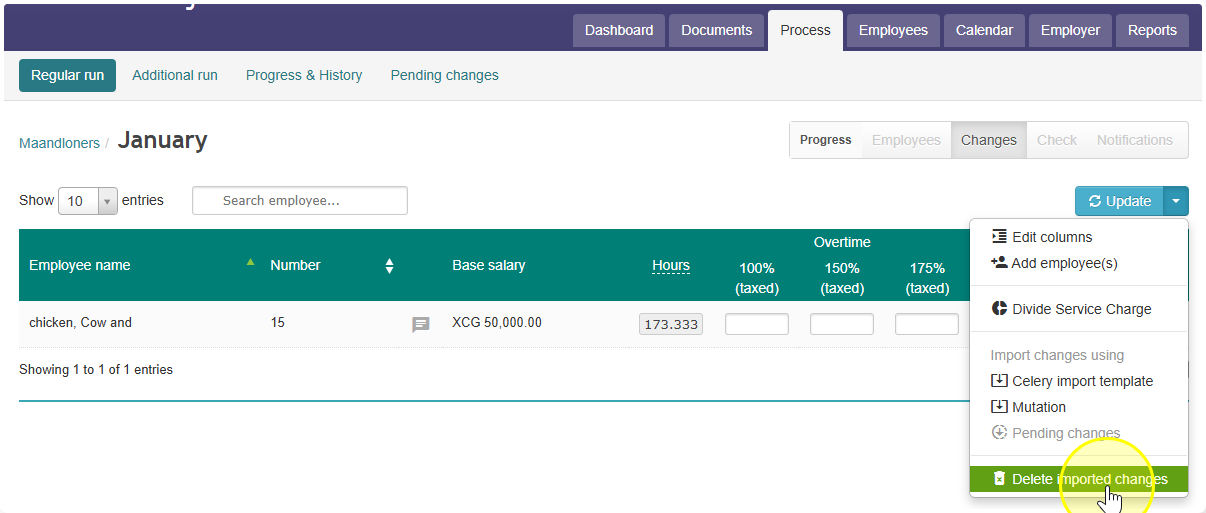Switch to the Employees top tab
The image size is (1206, 513).
coord(893,30)
